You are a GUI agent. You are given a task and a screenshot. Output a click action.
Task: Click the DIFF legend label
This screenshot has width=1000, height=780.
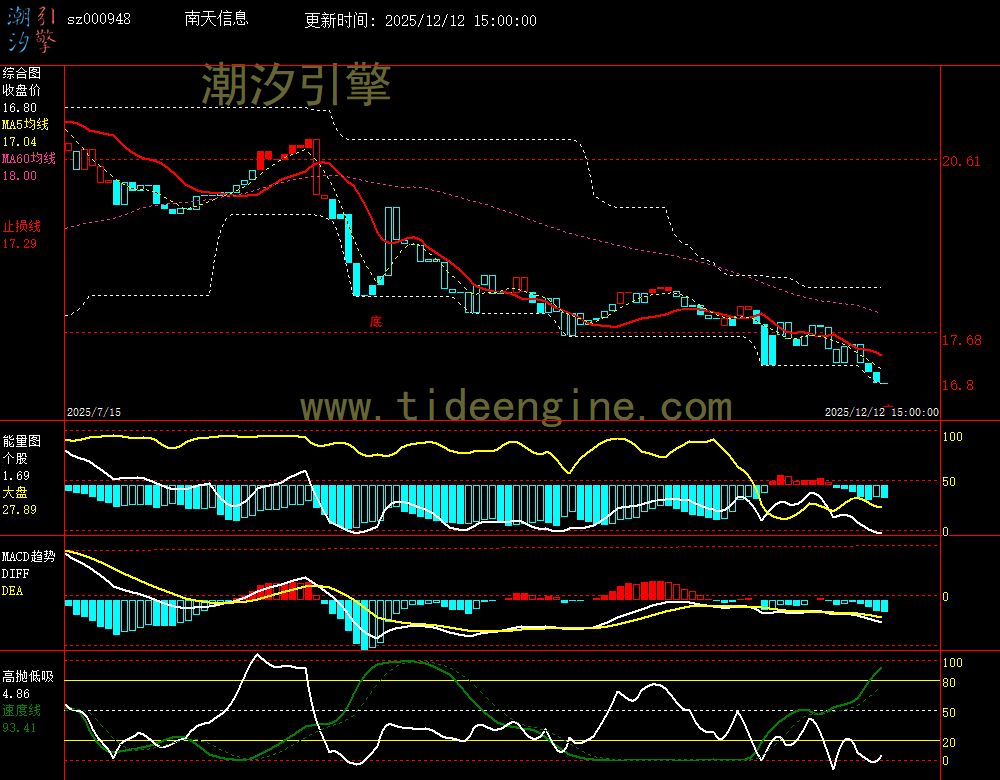click(15, 574)
